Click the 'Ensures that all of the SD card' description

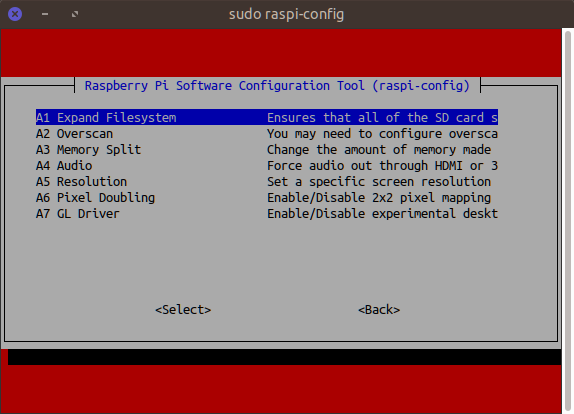[x=382, y=118]
